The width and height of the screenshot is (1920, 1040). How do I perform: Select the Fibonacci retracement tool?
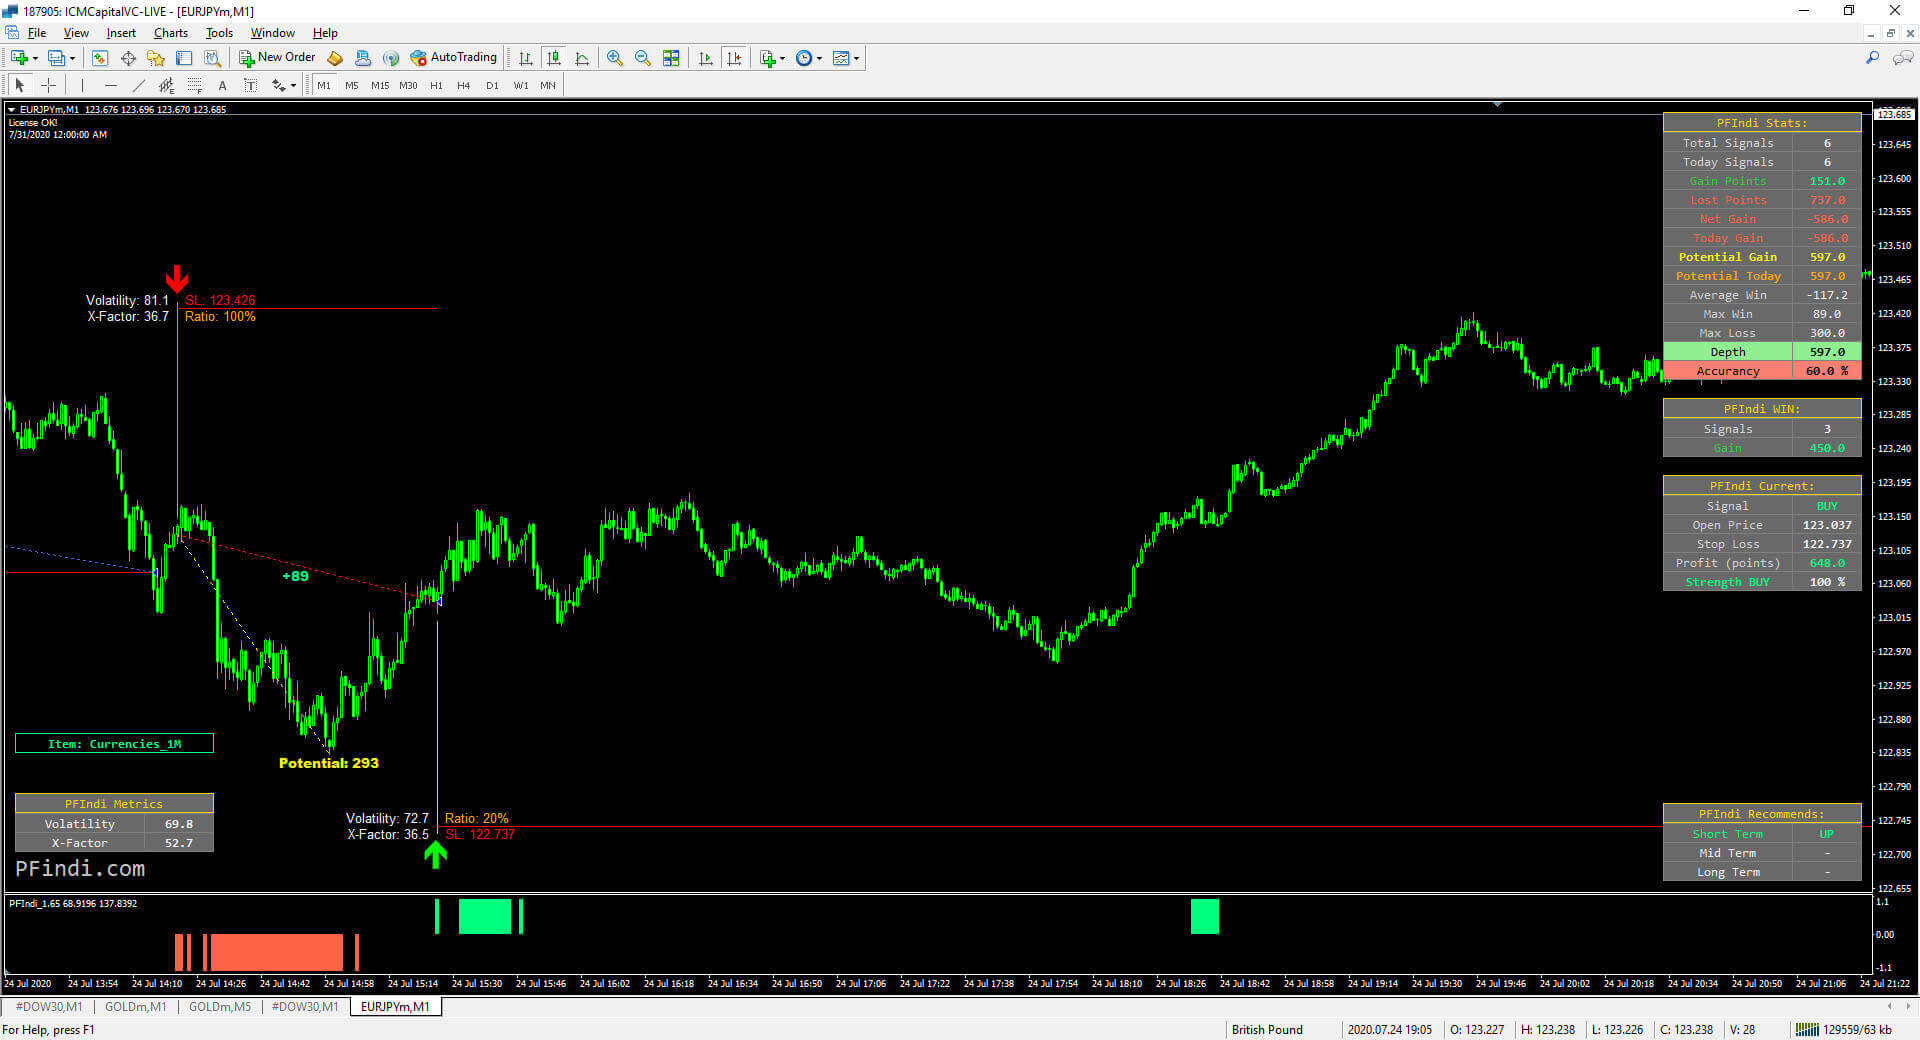[x=195, y=86]
